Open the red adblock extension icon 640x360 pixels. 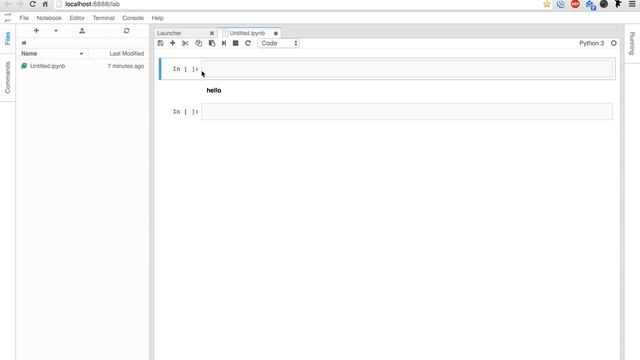coord(575,4)
